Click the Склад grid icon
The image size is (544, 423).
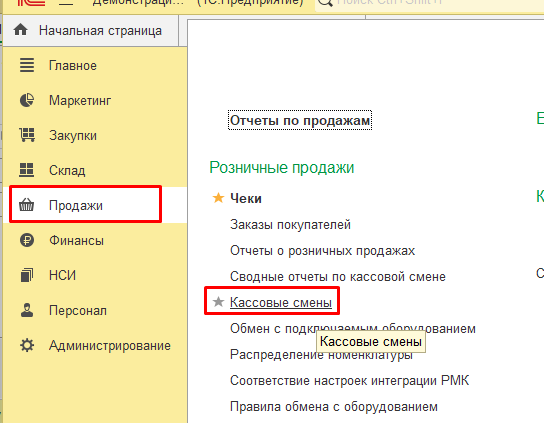point(27,170)
